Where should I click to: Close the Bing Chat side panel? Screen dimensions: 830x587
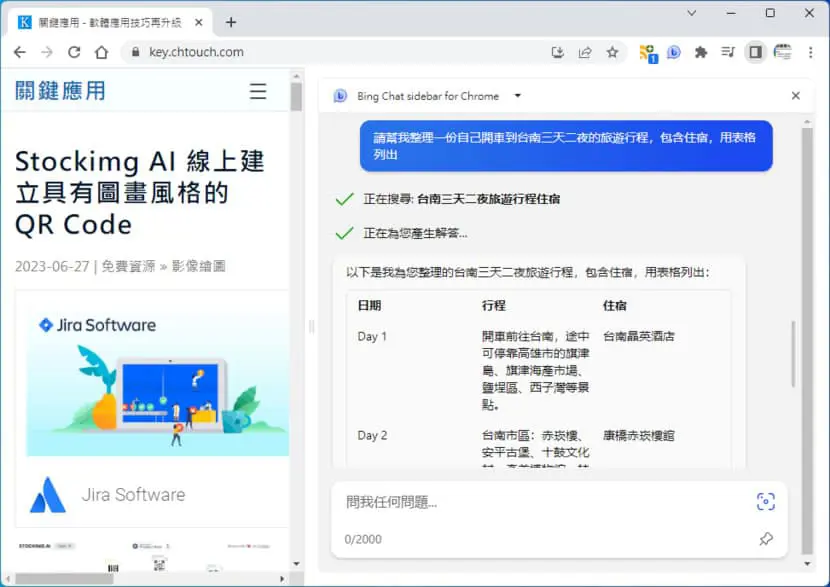click(796, 96)
